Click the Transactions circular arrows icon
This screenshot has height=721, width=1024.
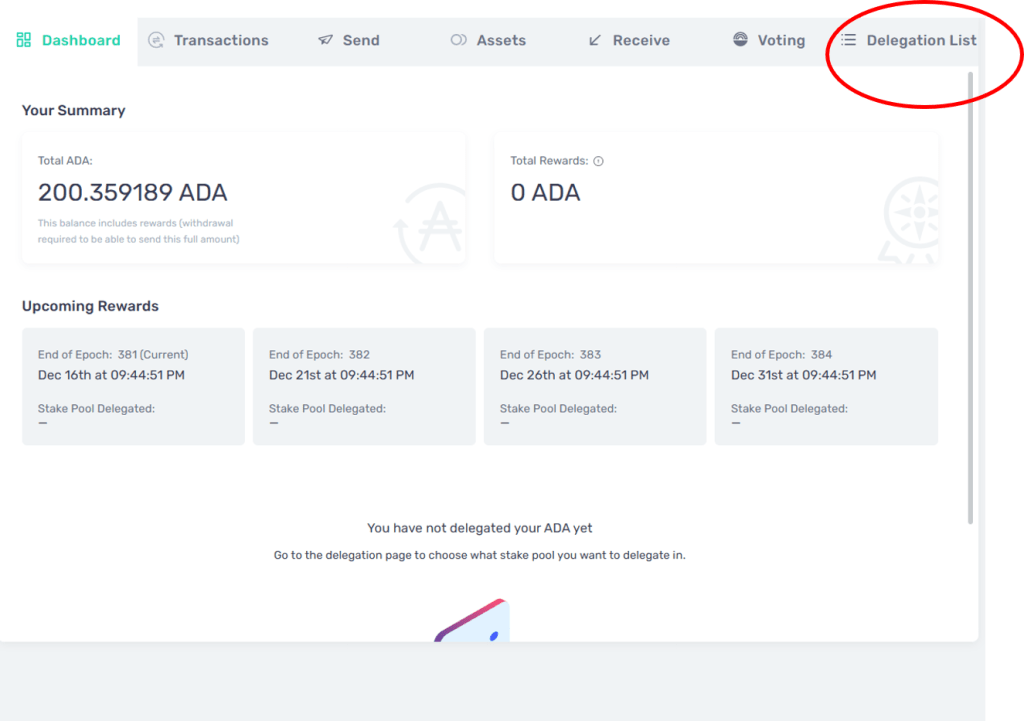[x=156, y=41]
